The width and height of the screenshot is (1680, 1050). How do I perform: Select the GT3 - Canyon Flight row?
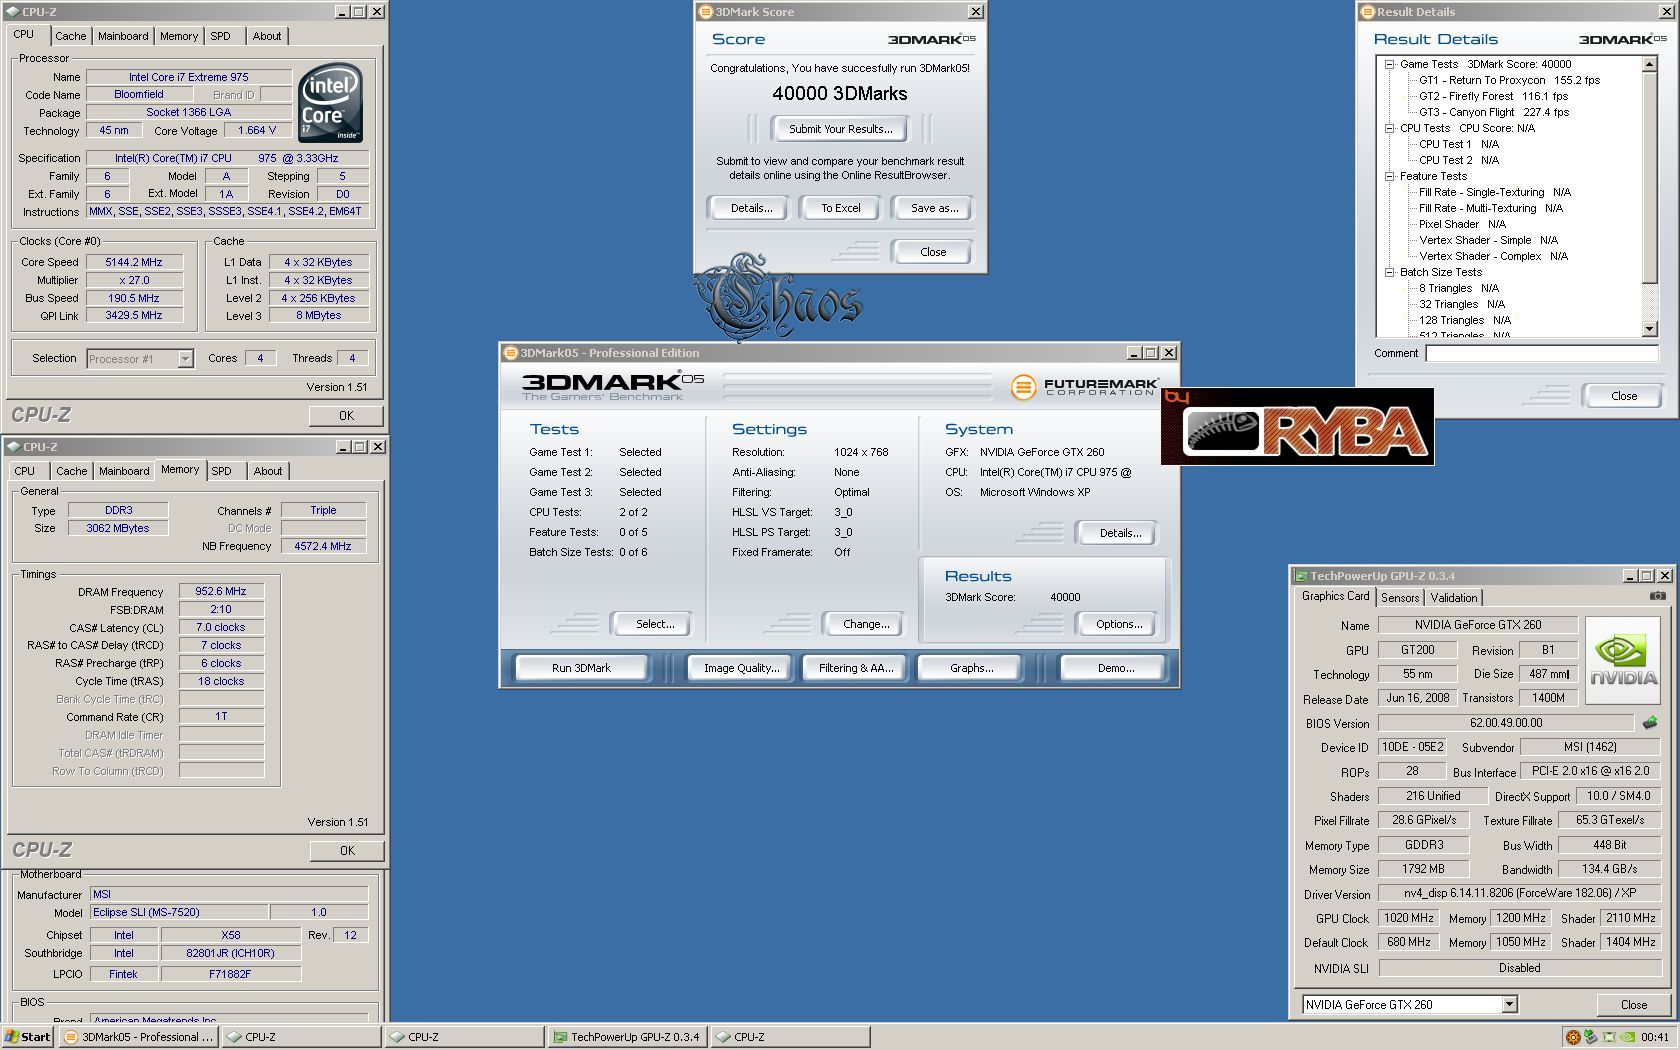[x=1494, y=112]
